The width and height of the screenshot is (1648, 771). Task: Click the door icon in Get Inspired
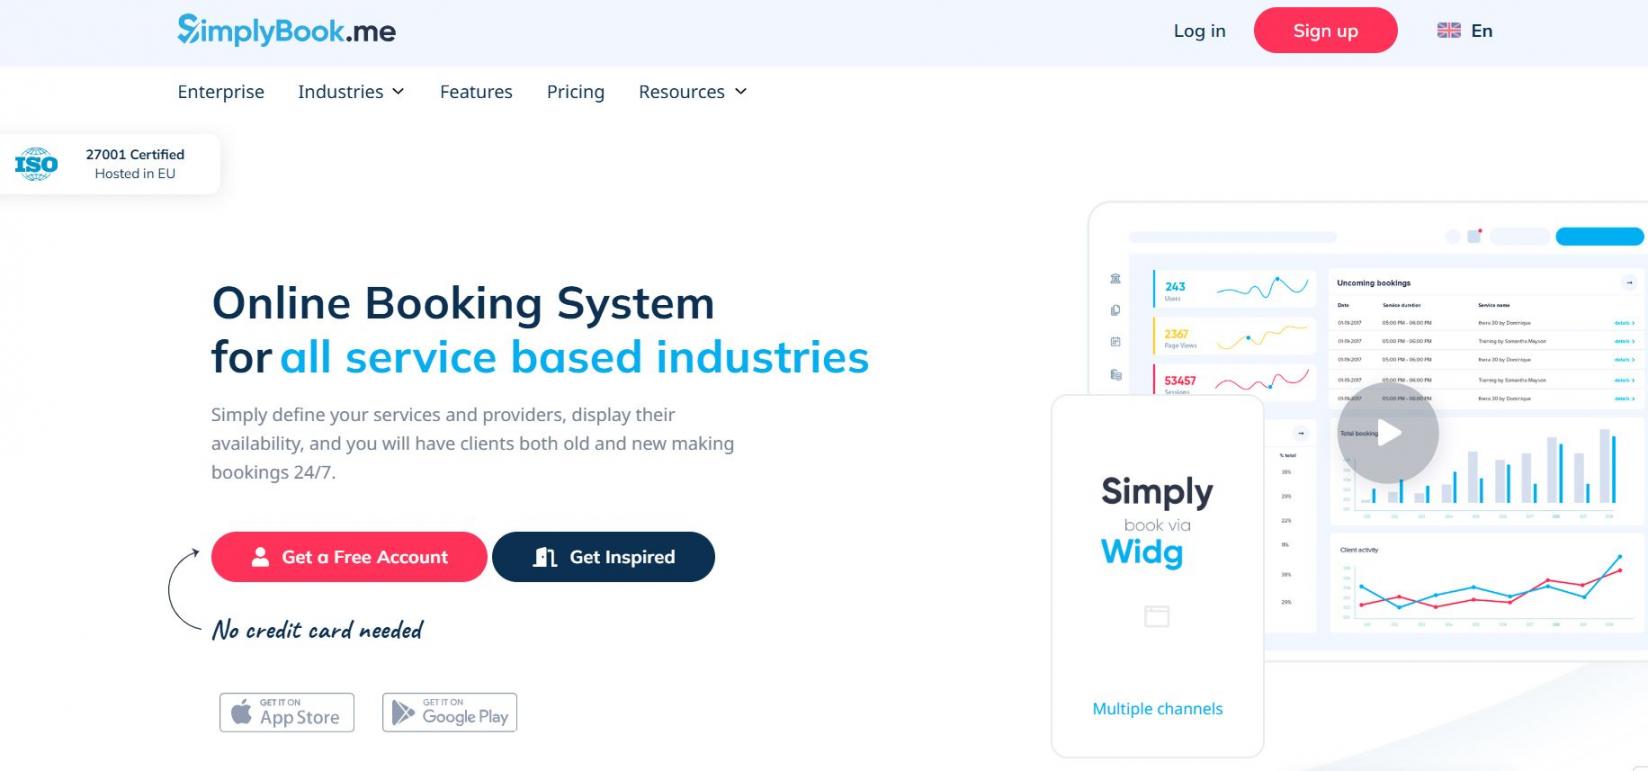545,557
